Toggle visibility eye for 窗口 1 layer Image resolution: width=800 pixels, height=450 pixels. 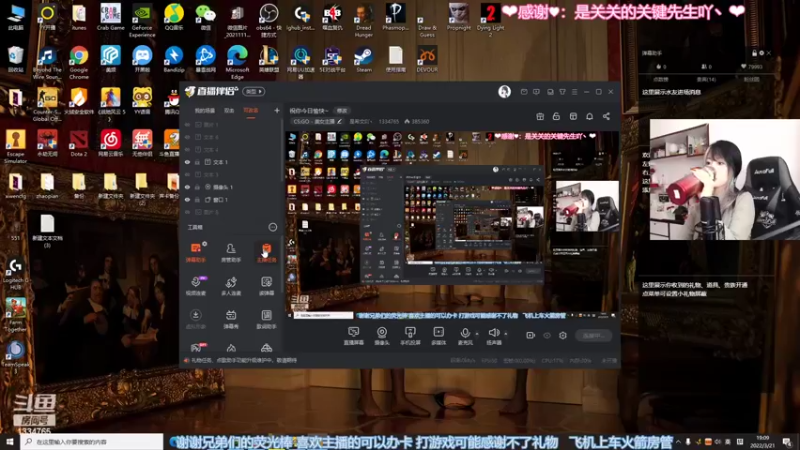[187, 199]
